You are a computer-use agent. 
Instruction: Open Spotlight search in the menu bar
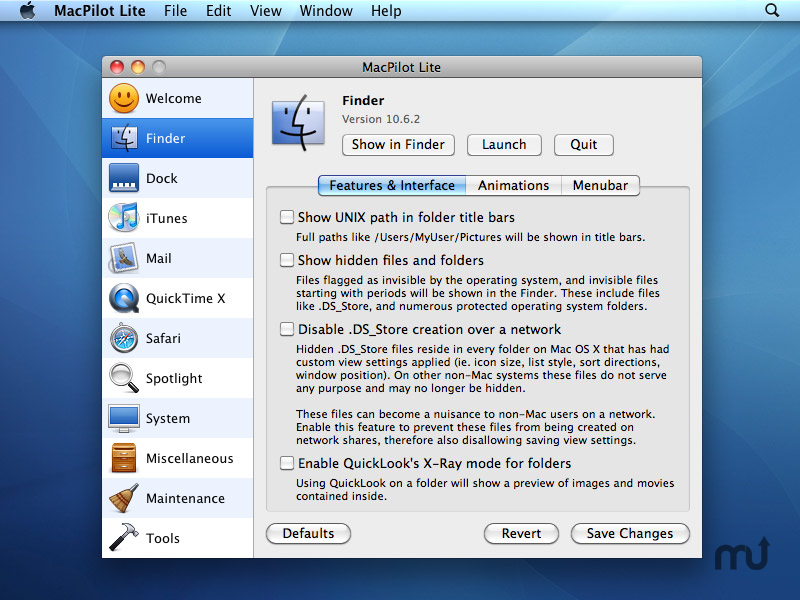coord(772,10)
